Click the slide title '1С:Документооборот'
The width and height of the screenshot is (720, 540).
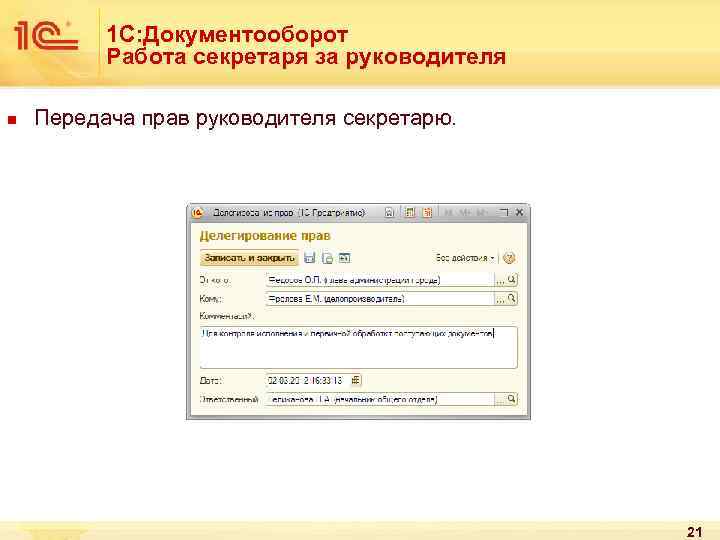pyautogui.click(x=227, y=35)
